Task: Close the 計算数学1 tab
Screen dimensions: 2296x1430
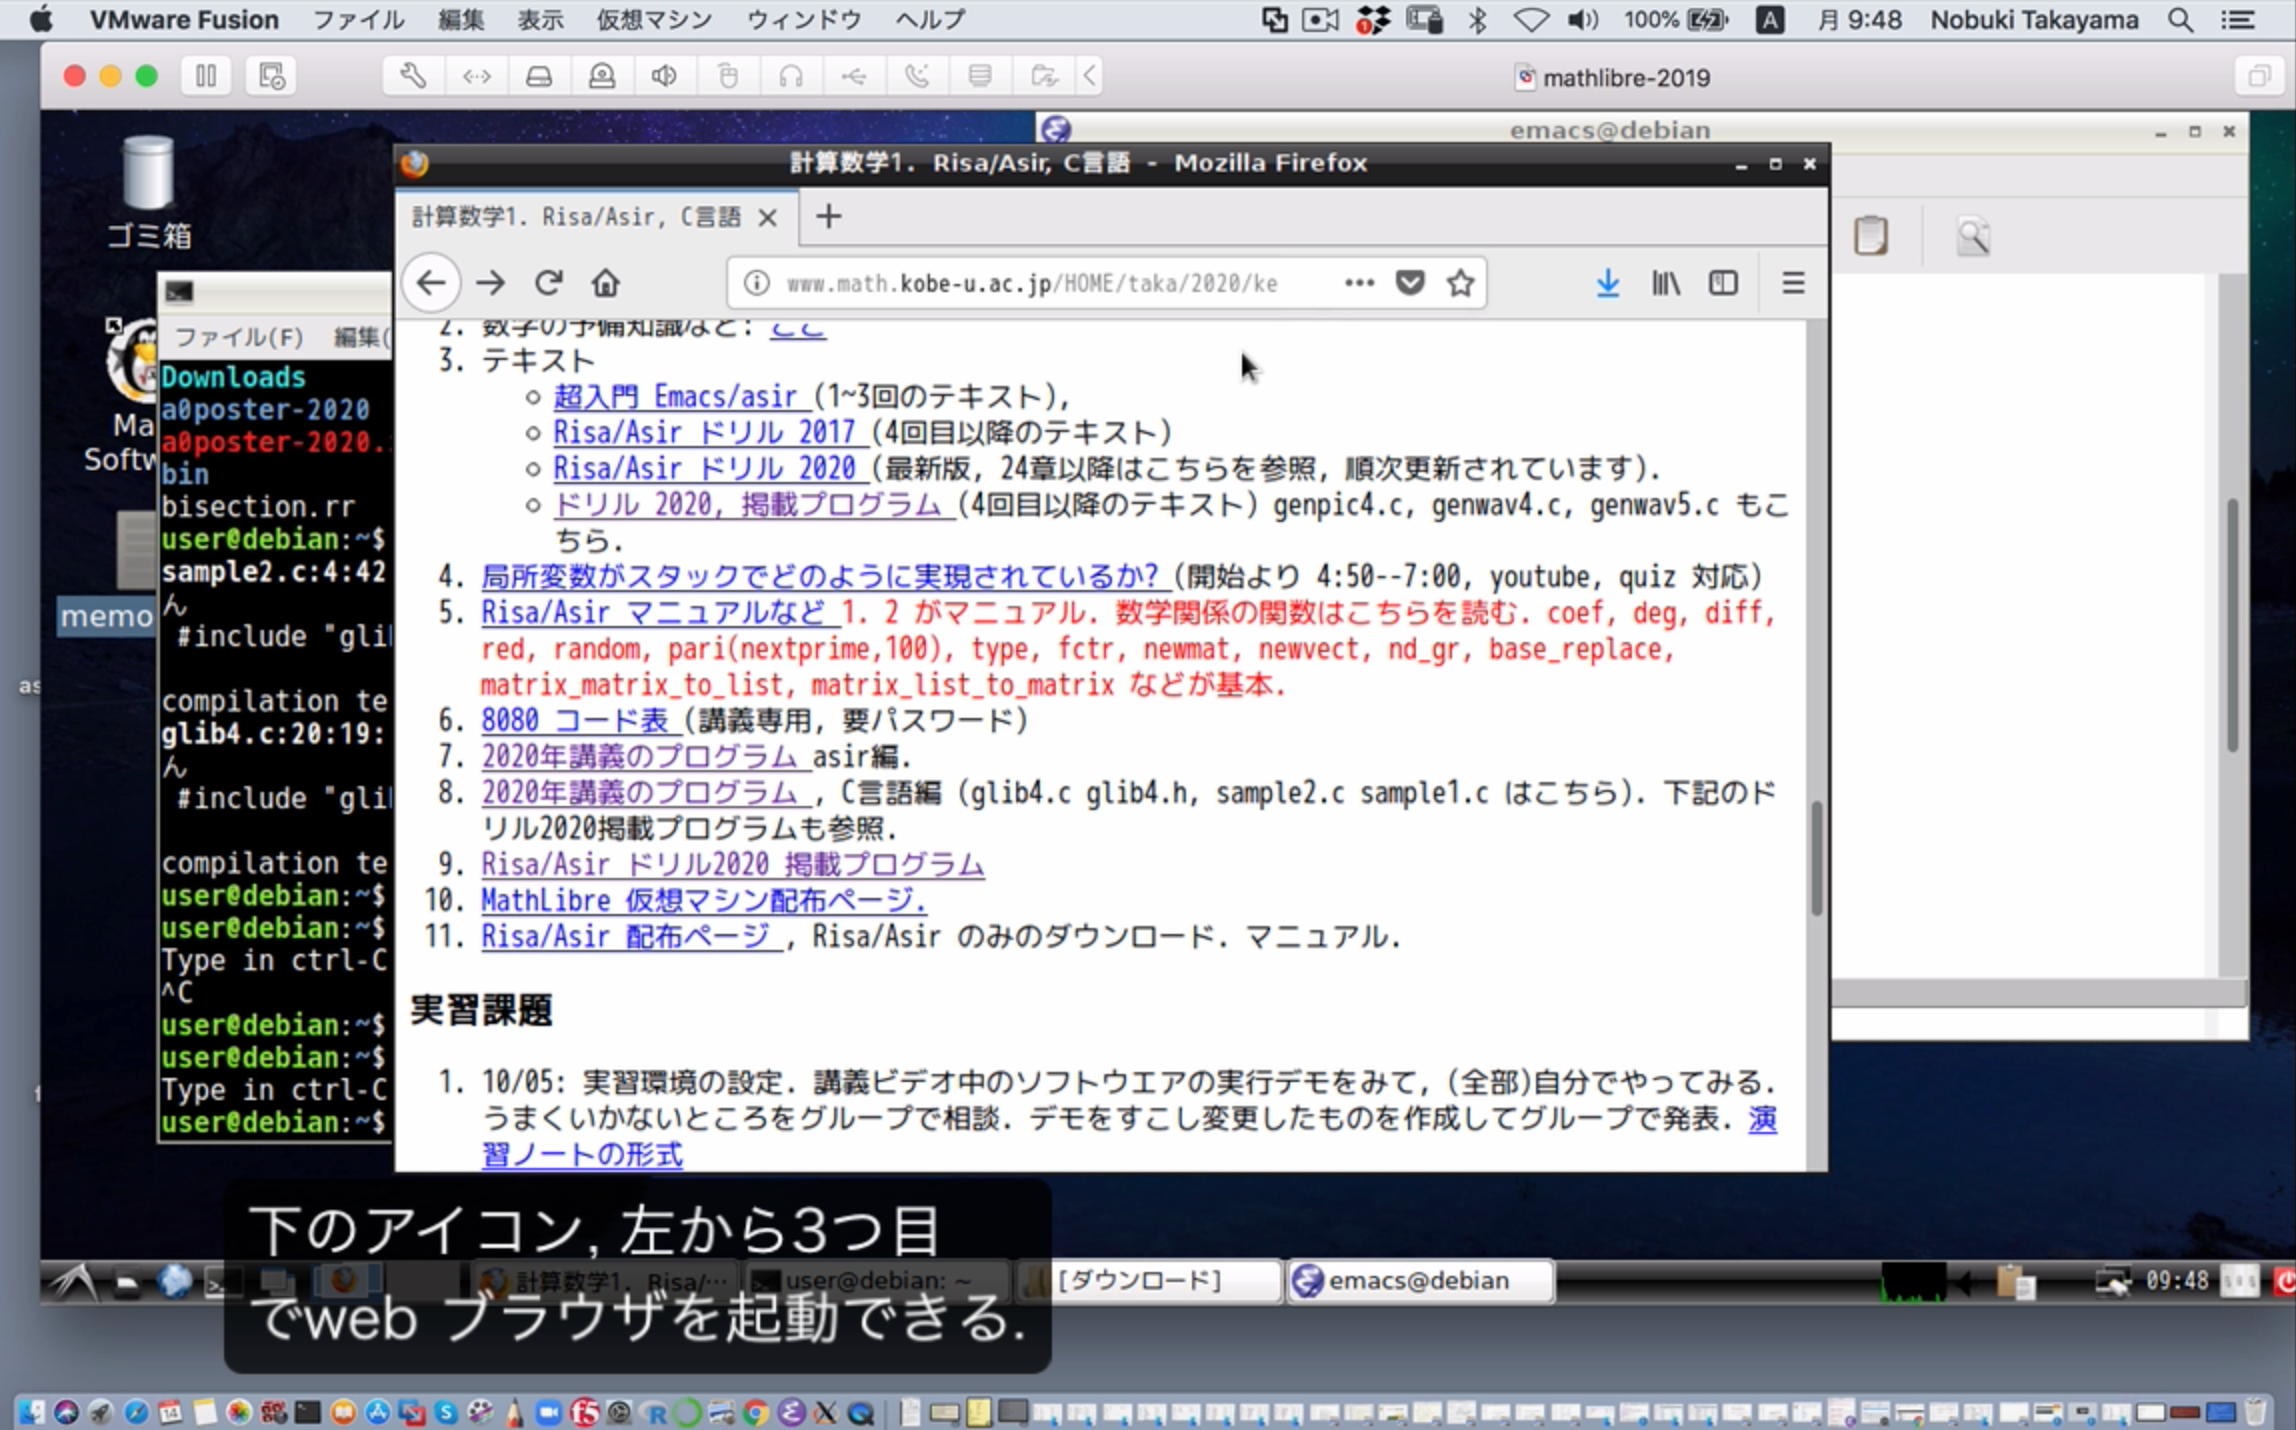Action: click(767, 217)
